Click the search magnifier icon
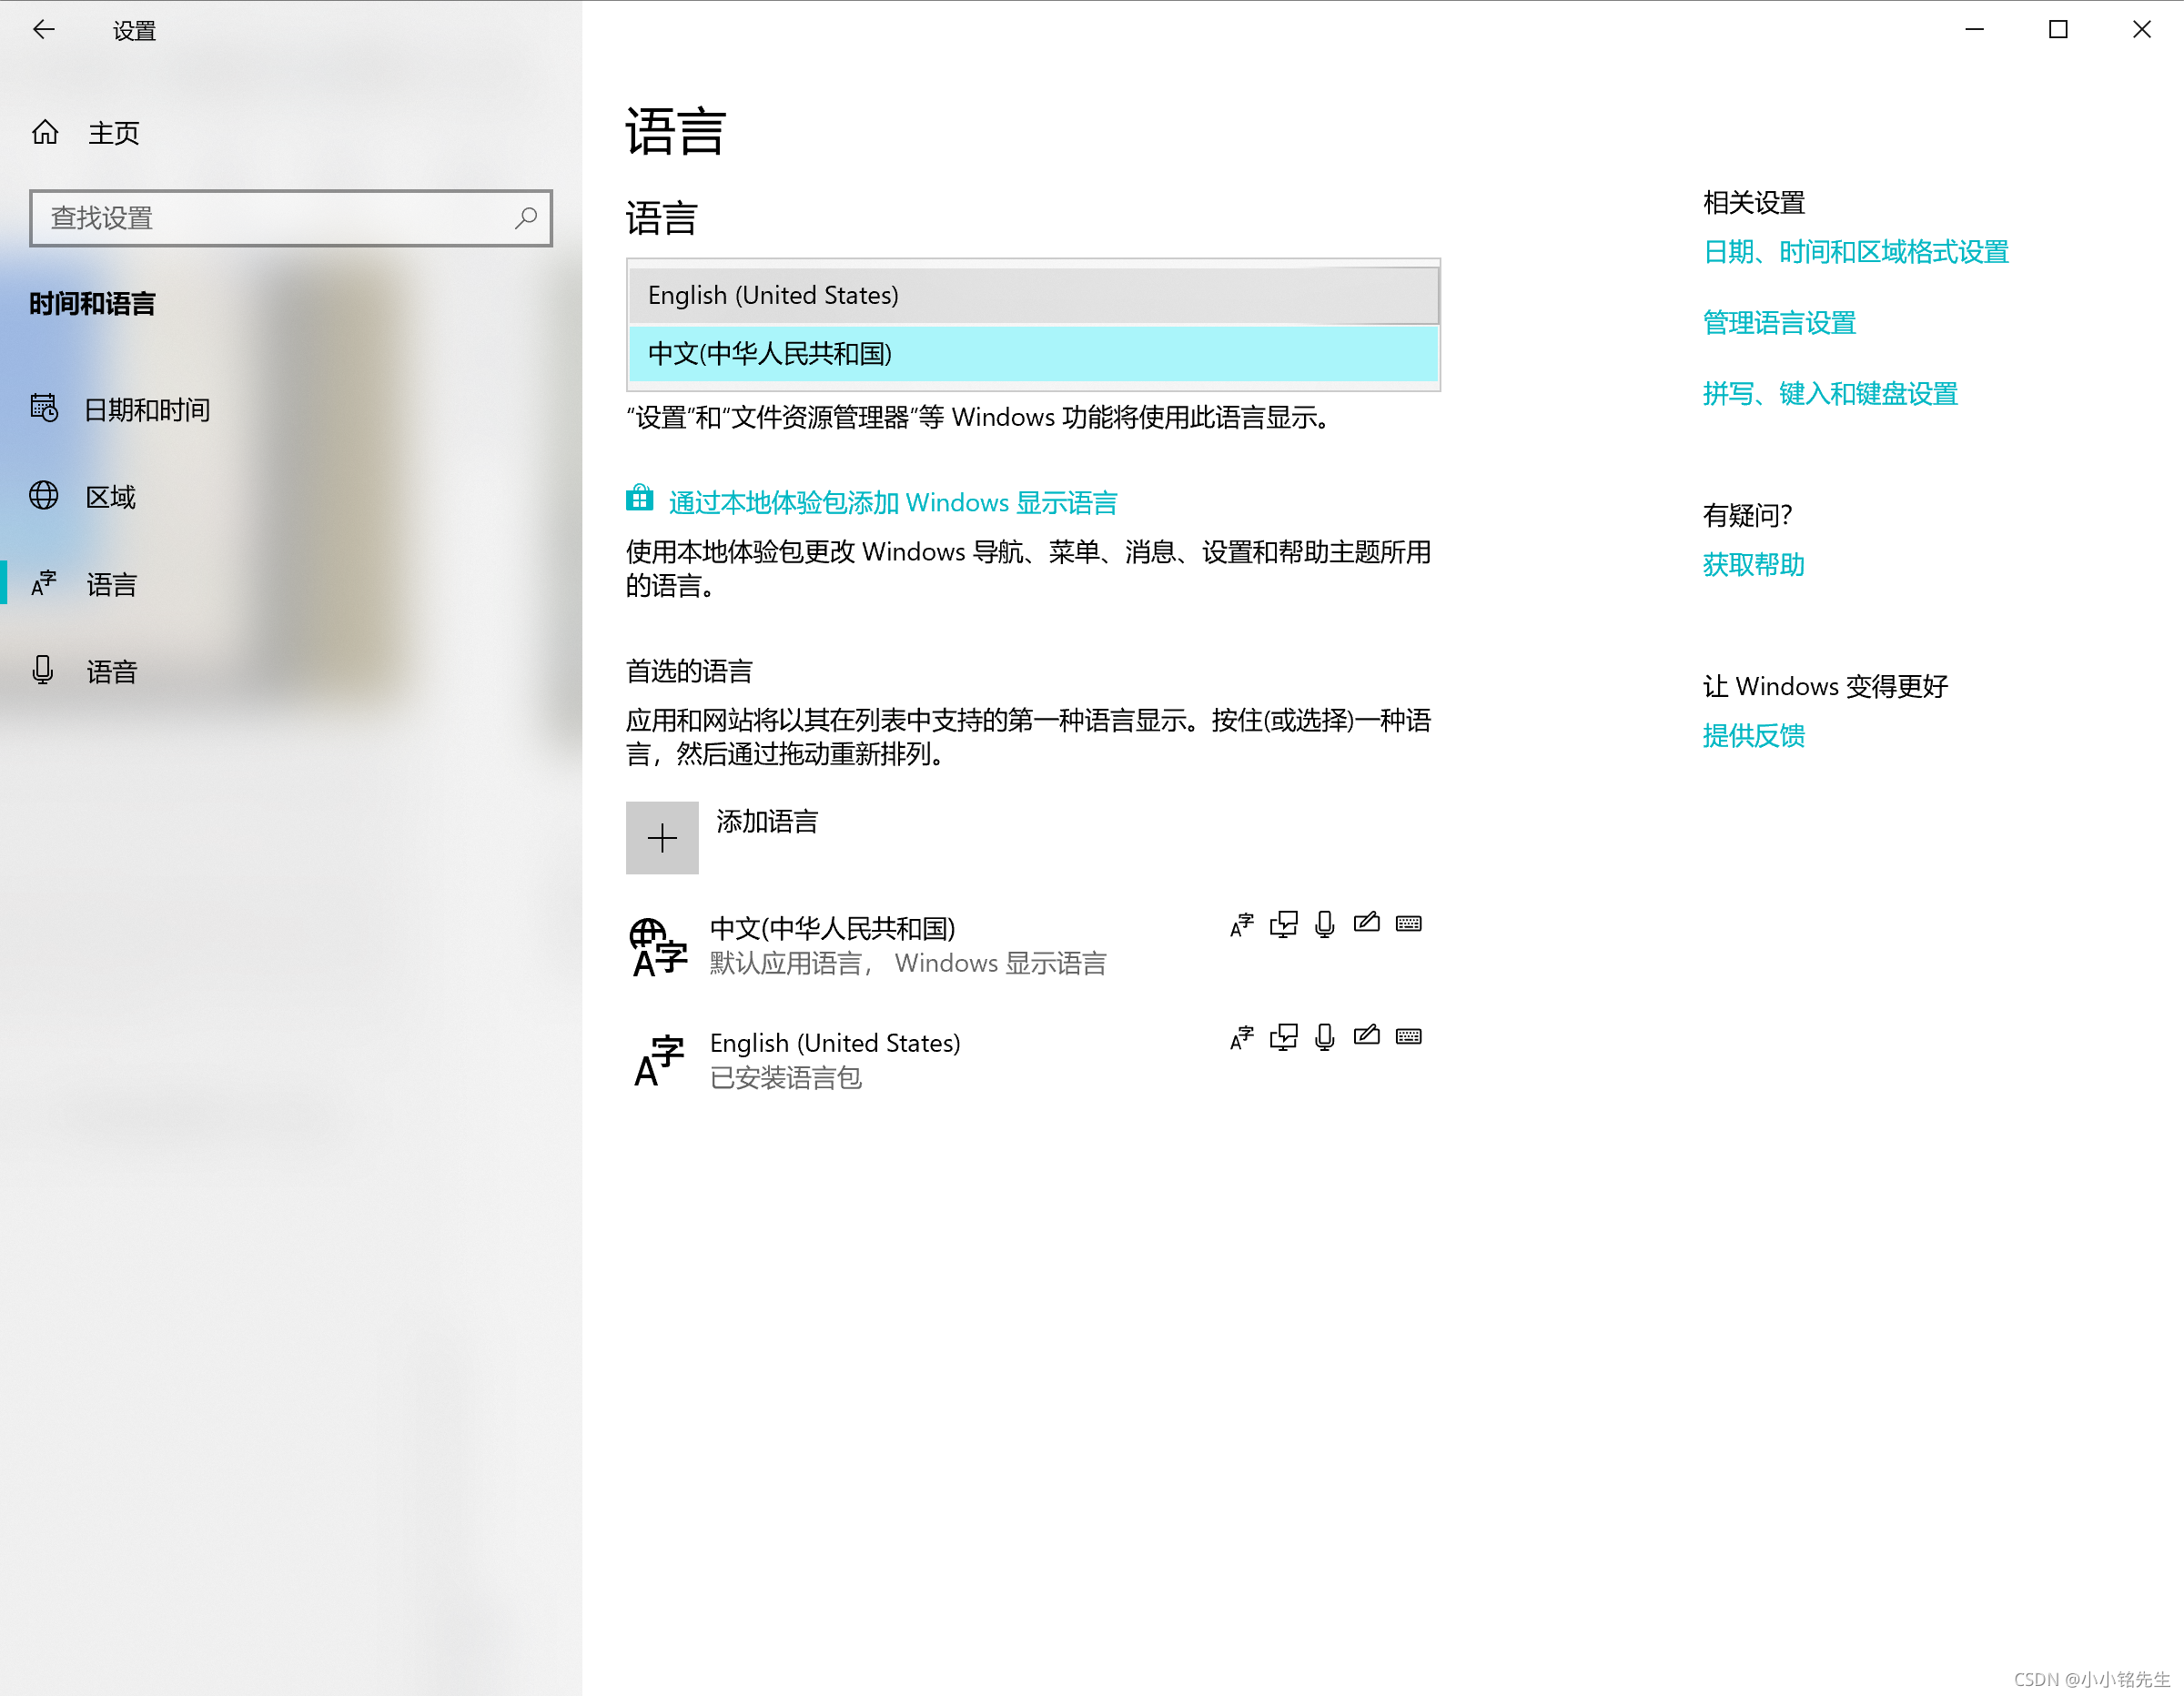Image resolution: width=2184 pixels, height=1696 pixels. 526,217
